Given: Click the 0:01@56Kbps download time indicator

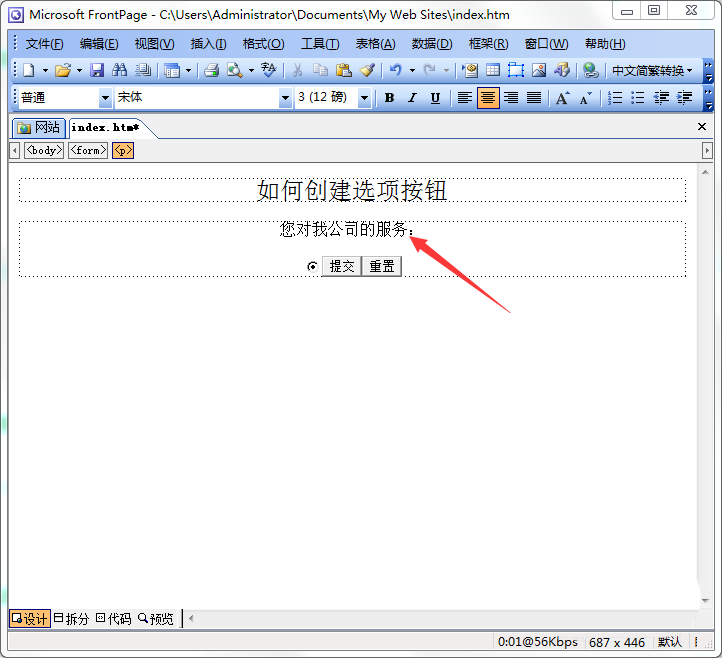Looking at the screenshot, I should 537,642.
